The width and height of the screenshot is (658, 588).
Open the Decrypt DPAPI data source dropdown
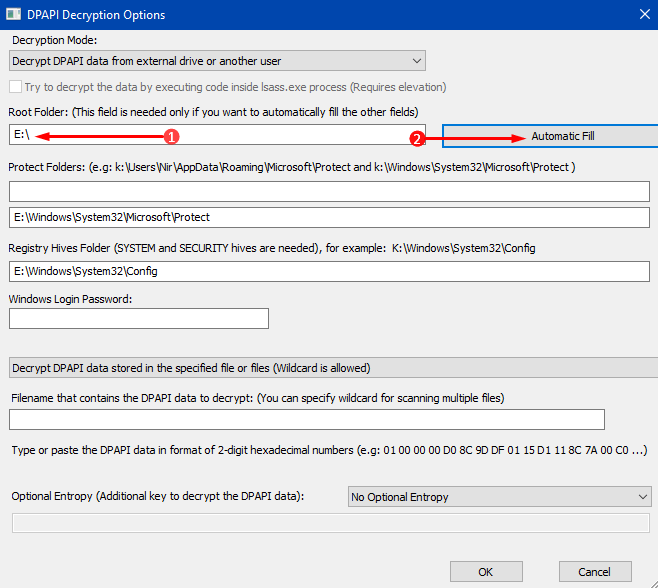click(x=334, y=368)
